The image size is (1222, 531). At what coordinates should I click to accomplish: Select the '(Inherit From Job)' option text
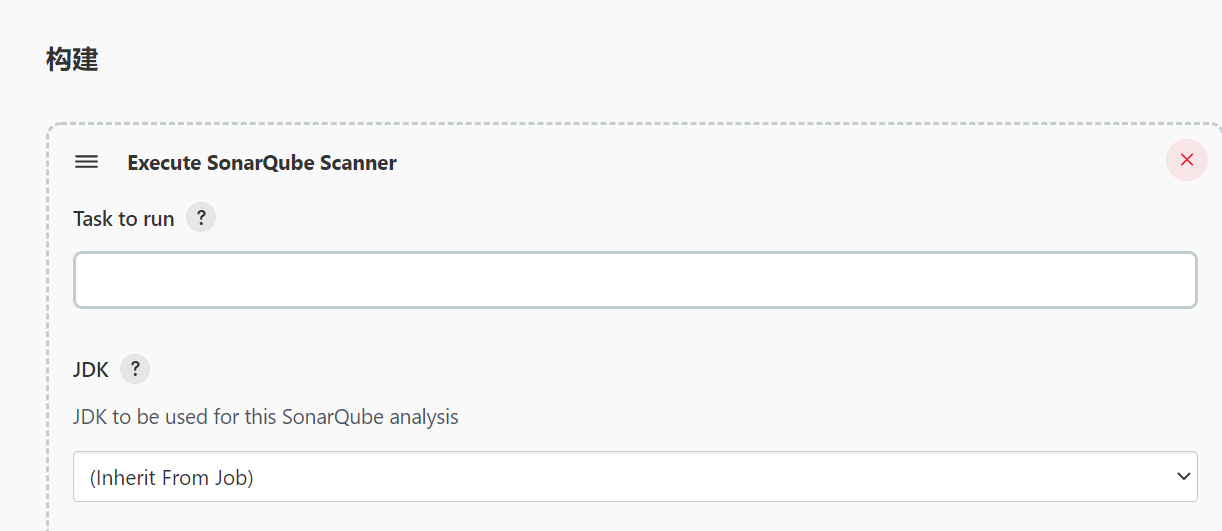click(x=171, y=478)
